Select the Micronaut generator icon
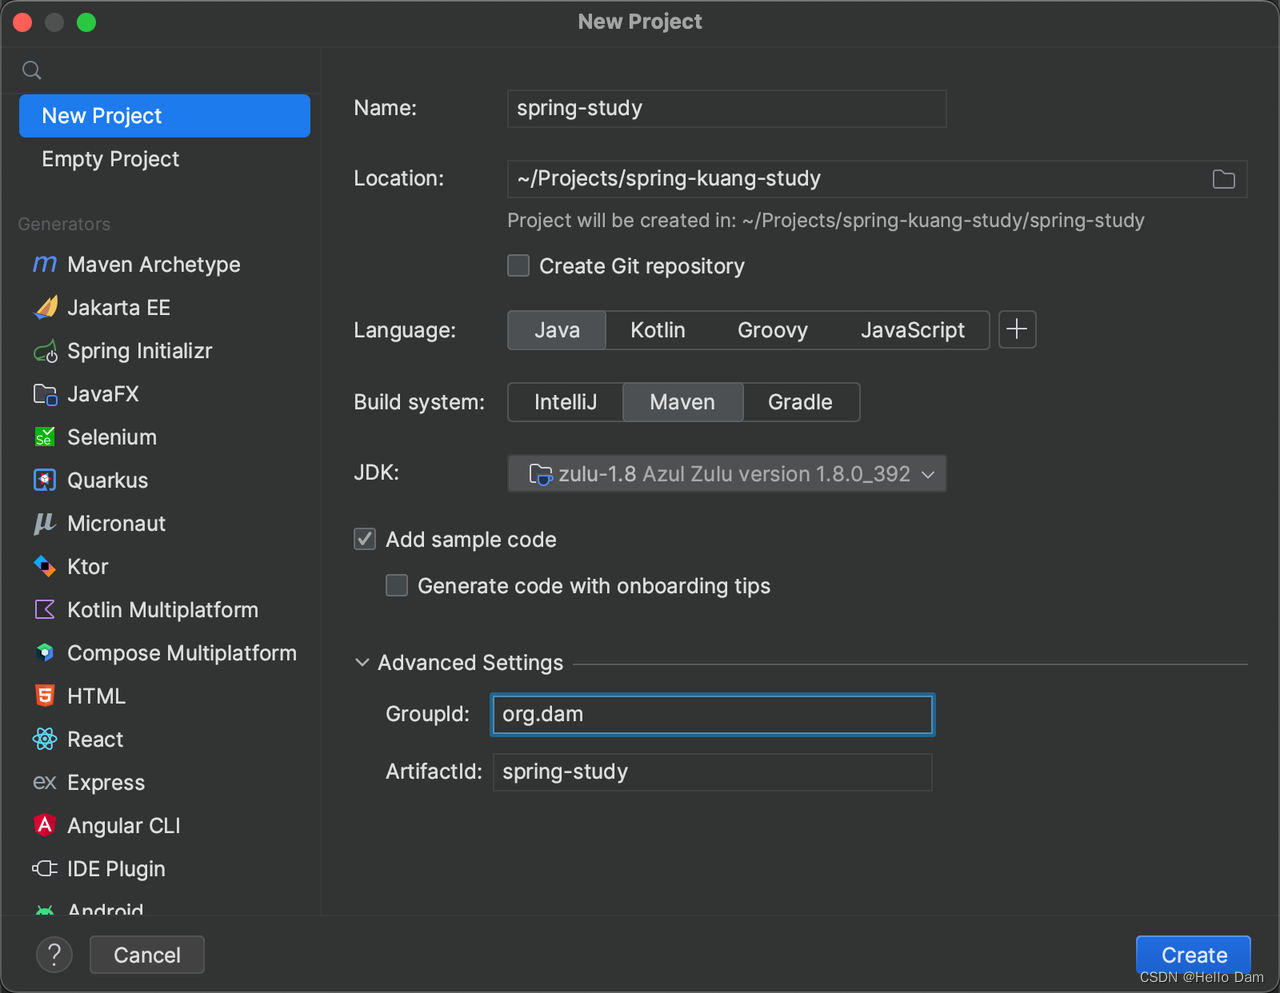The height and width of the screenshot is (993, 1280). [x=45, y=523]
